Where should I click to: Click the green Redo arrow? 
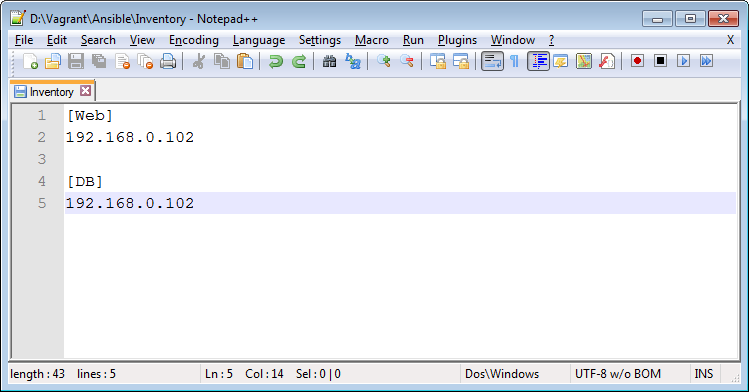299,61
